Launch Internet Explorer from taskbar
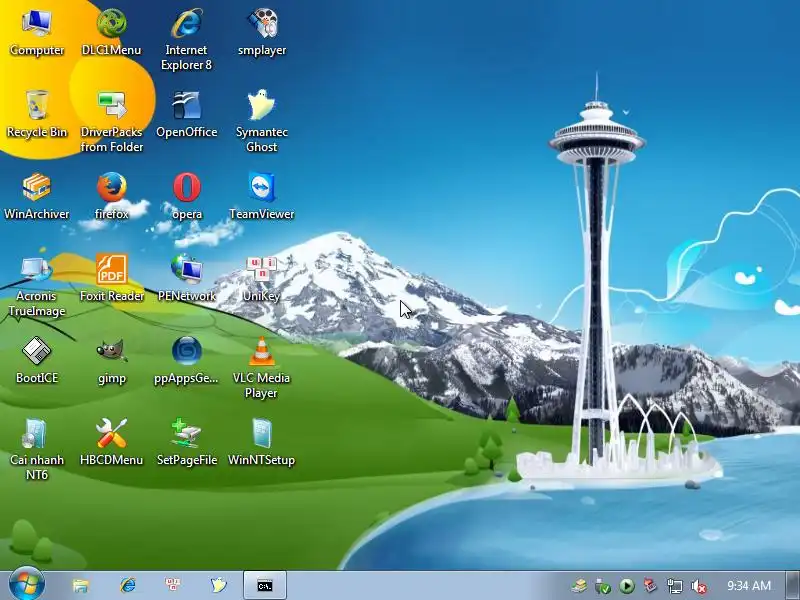Viewport: 800px width, 600px height. point(128,585)
